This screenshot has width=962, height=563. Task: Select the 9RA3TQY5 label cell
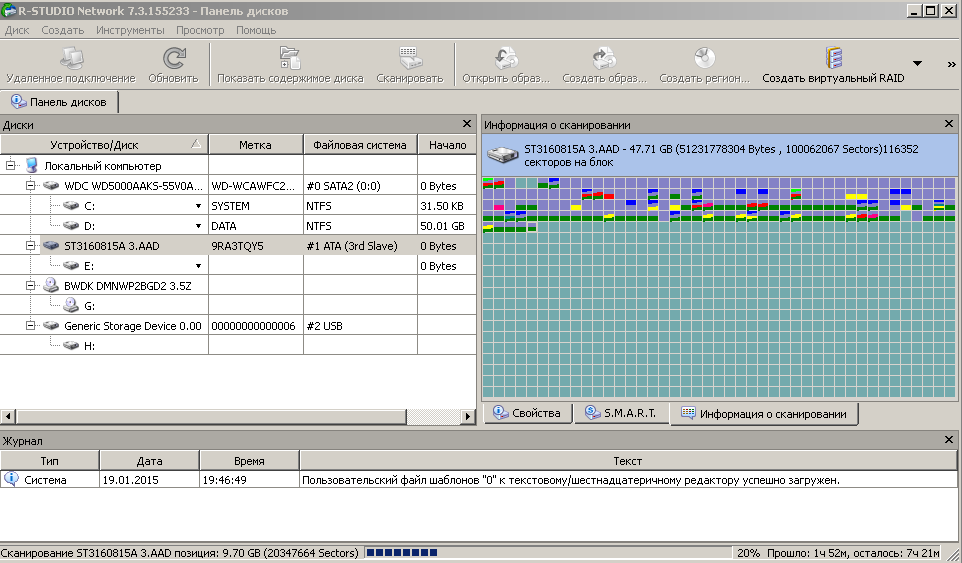pos(256,246)
